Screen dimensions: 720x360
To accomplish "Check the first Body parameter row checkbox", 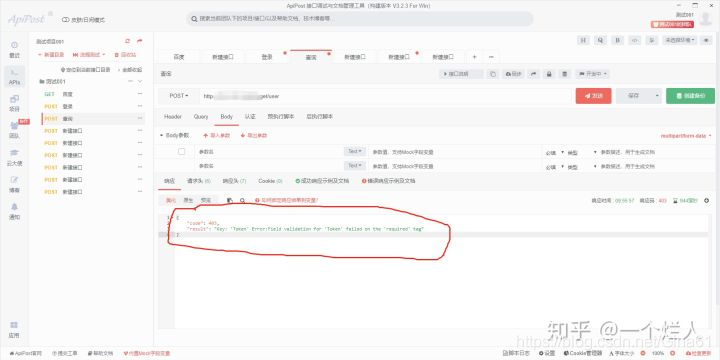I will click(x=181, y=152).
